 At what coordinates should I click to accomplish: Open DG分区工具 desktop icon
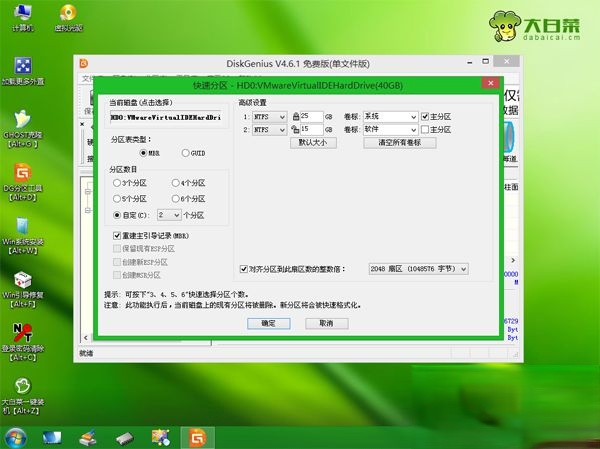click(23, 182)
